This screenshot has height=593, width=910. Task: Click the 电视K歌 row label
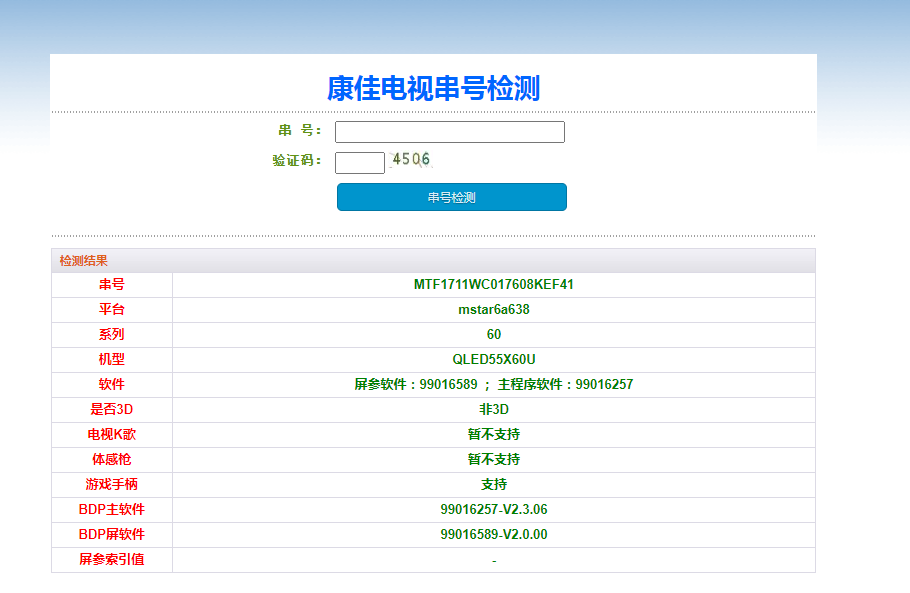pyautogui.click(x=111, y=434)
